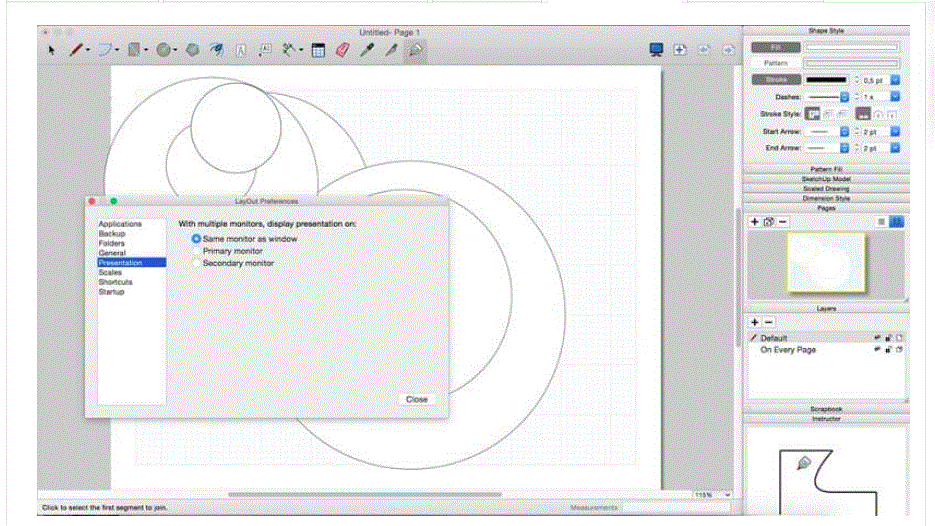
Task: Select the Offset tool
Action: pyautogui.click(x=216, y=50)
